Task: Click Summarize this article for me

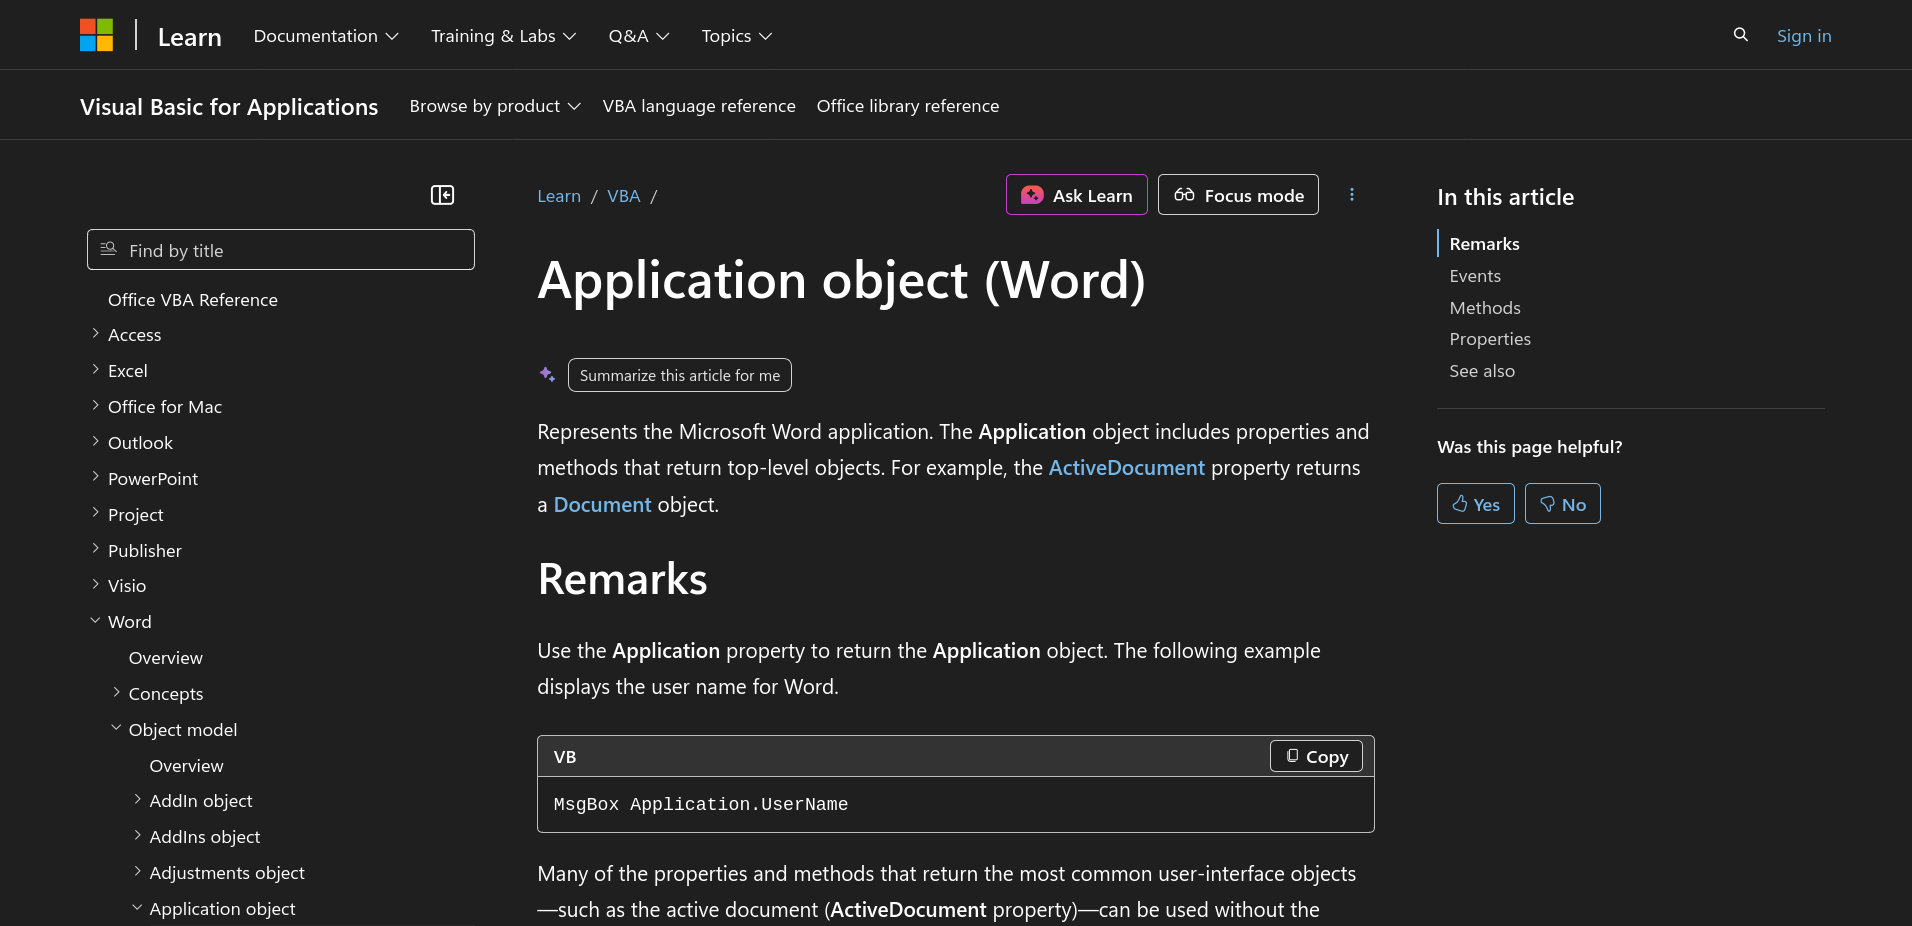Action: (679, 375)
